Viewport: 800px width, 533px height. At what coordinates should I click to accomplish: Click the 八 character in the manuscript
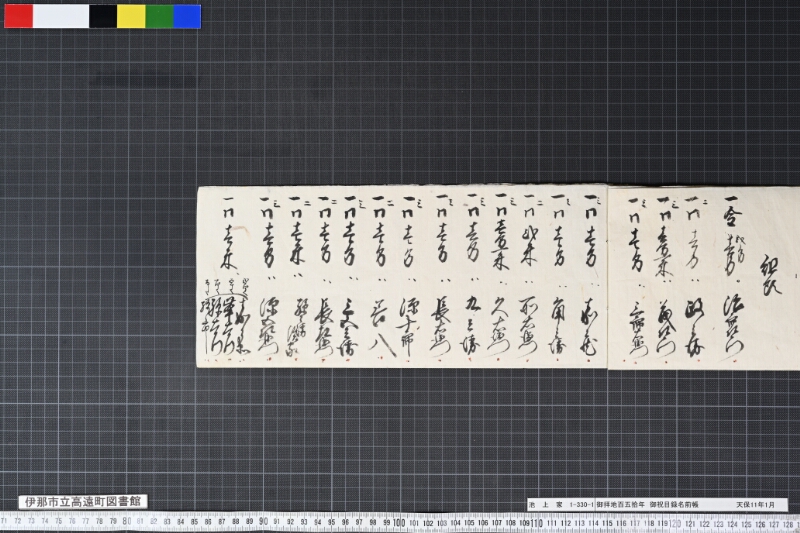coord(383,344)
